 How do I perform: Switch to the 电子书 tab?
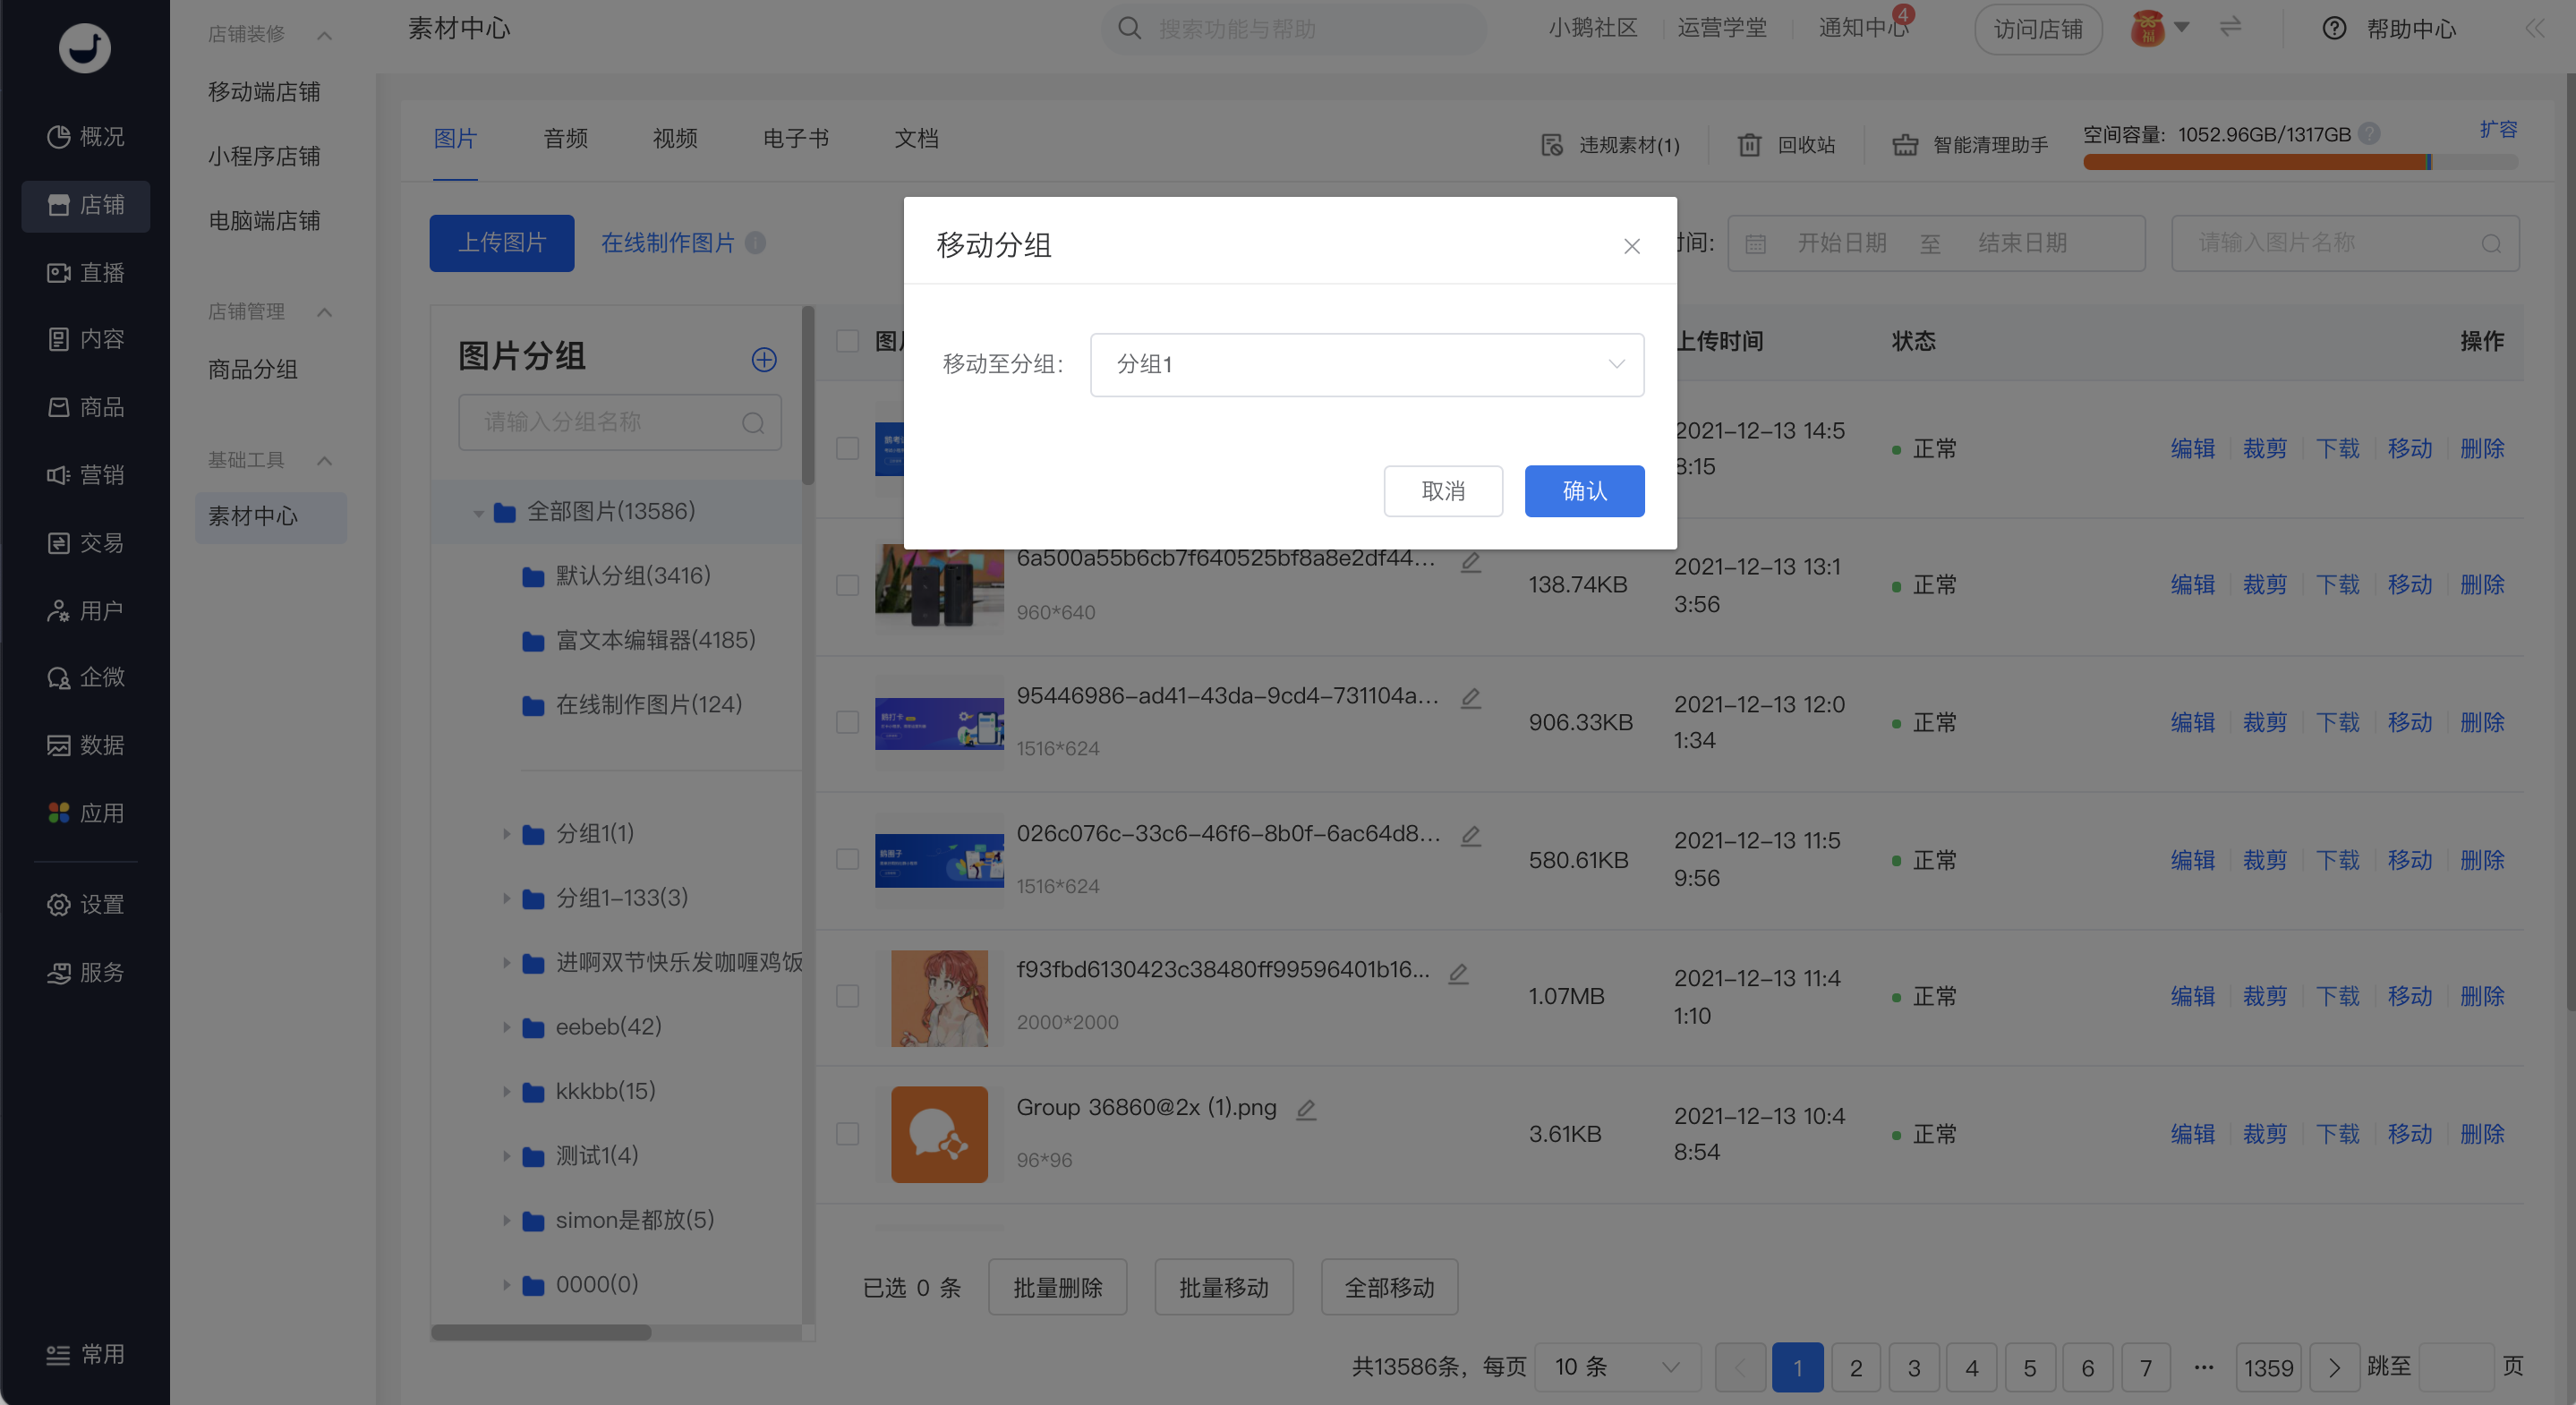[795, 139]
